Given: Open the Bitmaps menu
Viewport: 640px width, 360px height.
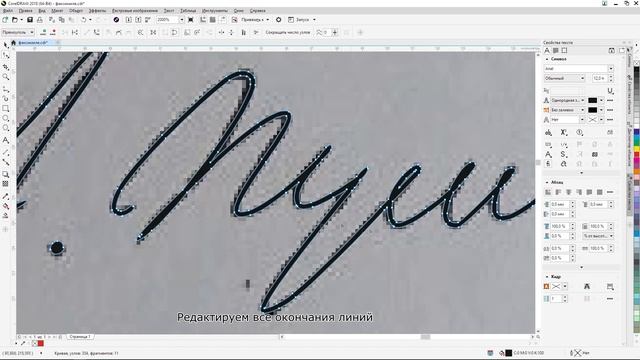Looking at the screenshot, I should pos(135,11).
